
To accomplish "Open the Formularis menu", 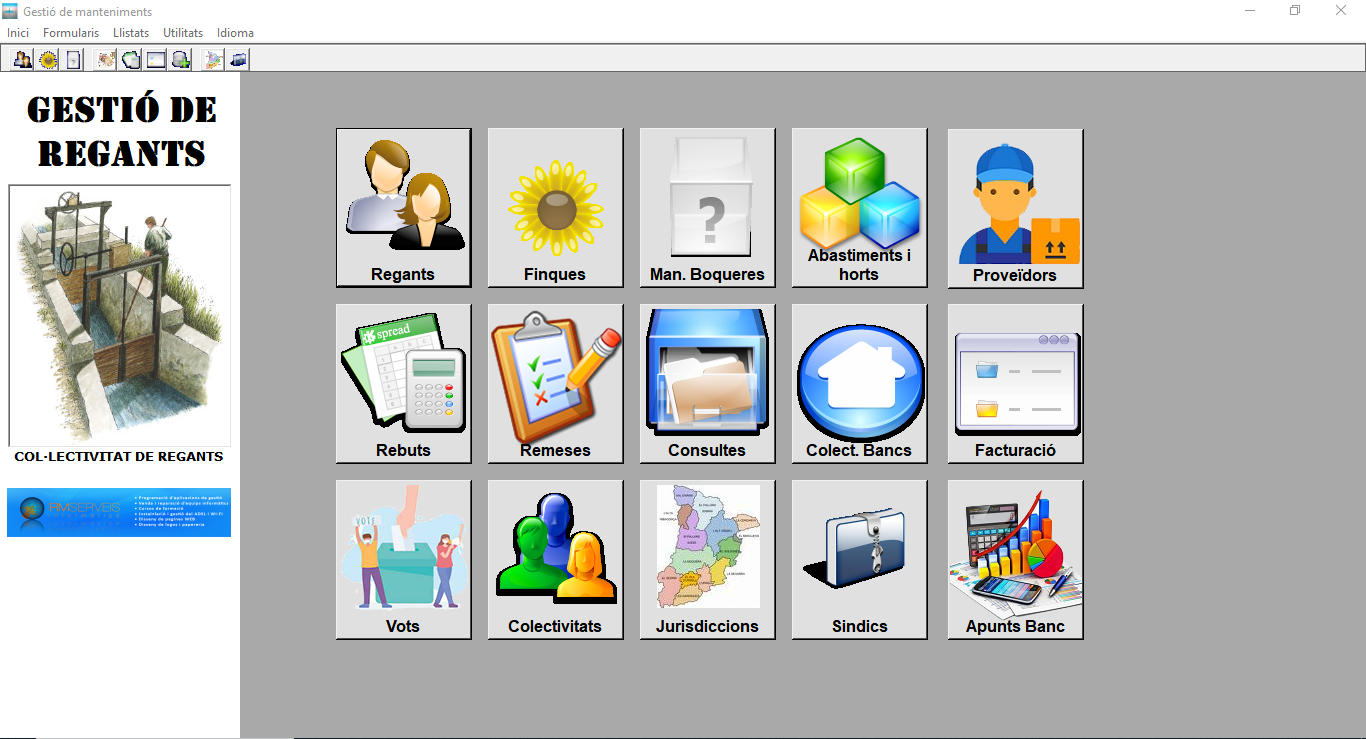I will pos(71,33).
